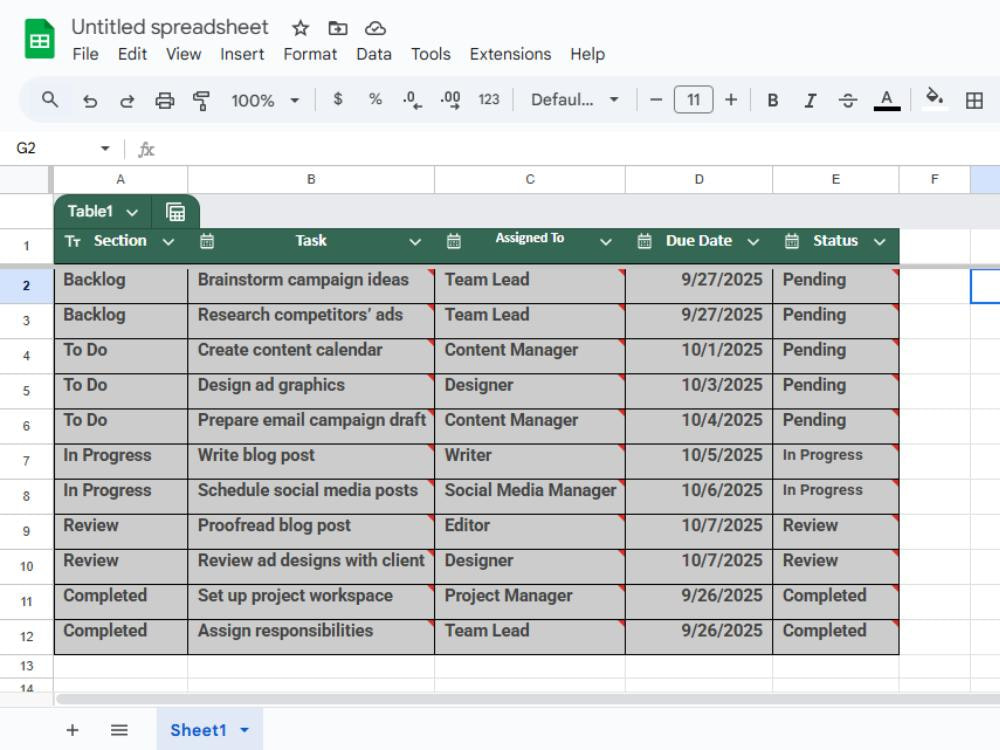Check cloud document status icon
The width and height of the screenshot is (1000, 750).
click(375, 28)
